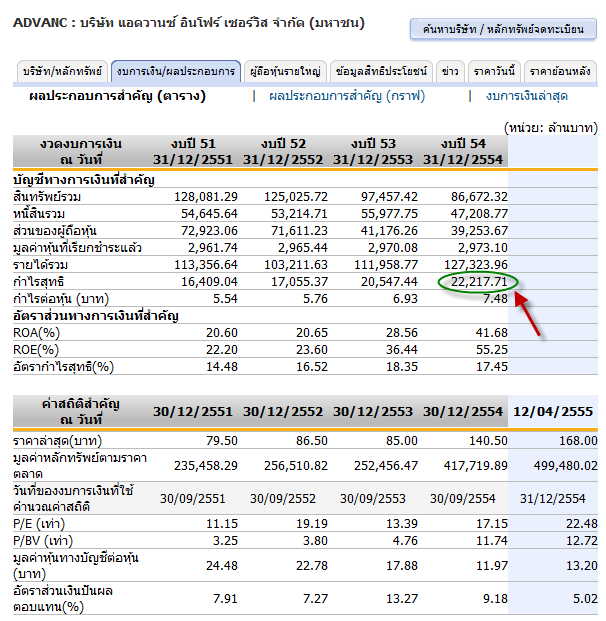606x621 pixels.
Task: Click the ROA(%) row label
Action: [36, 333]
